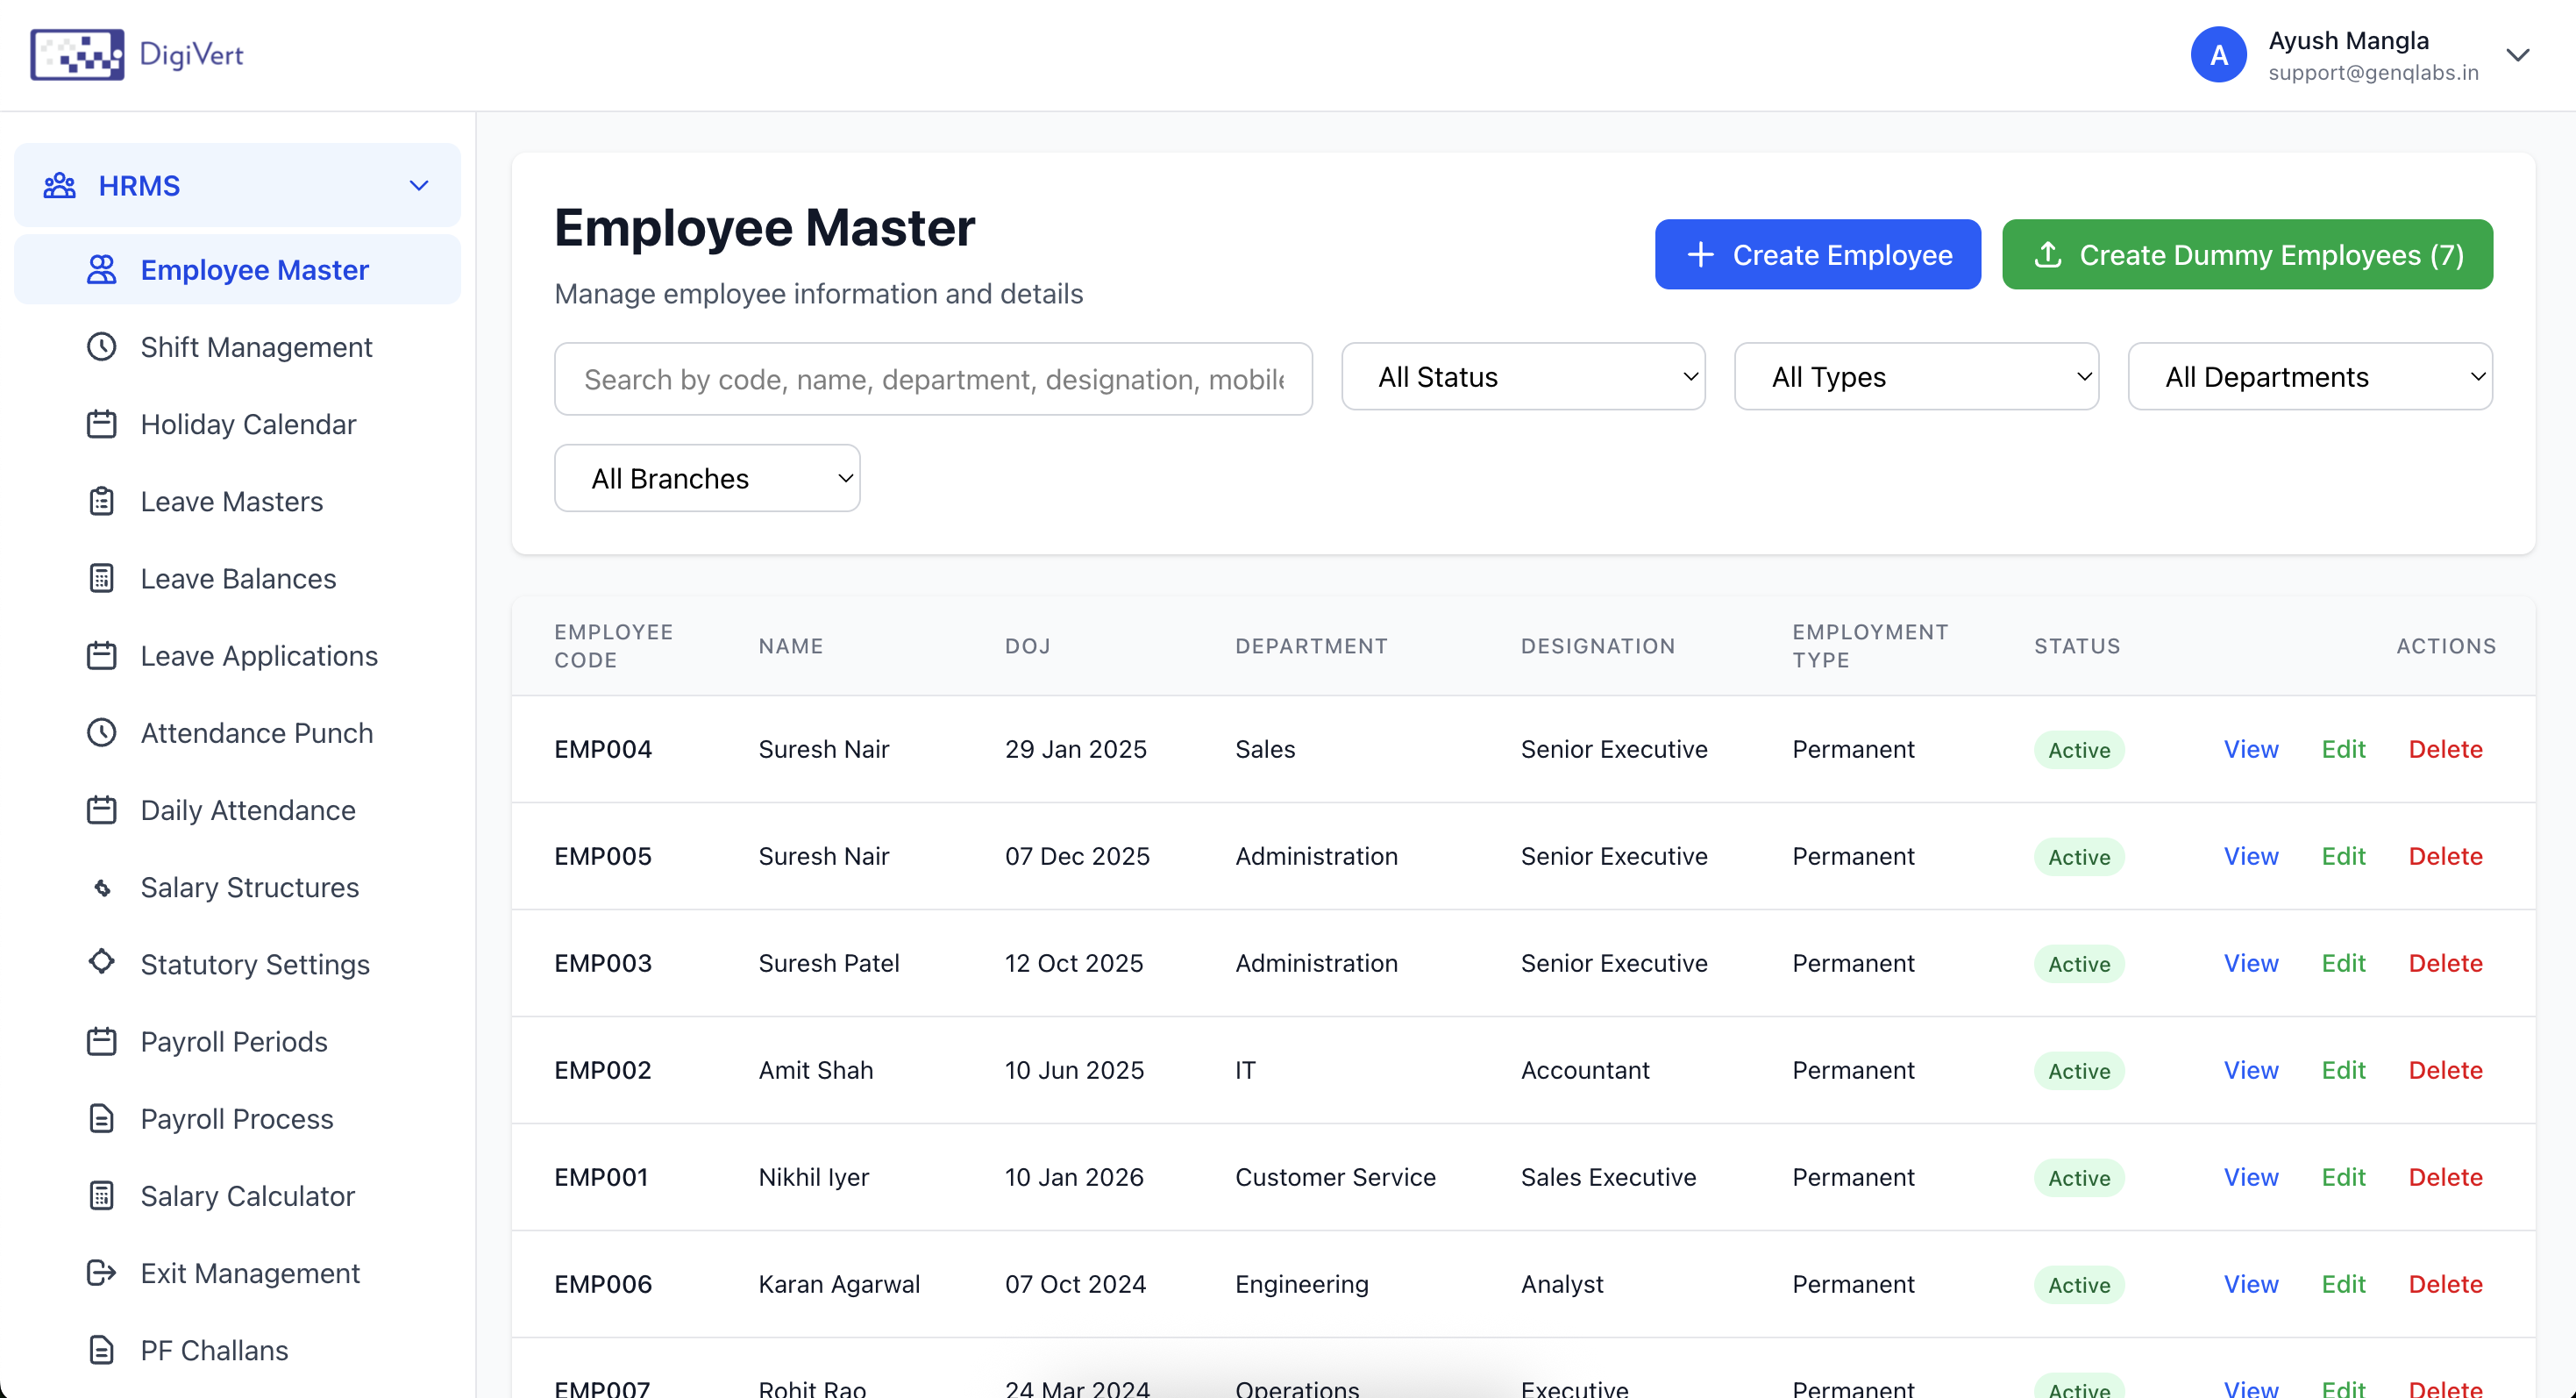The image size is (2576, 1398).
Task: Click the PF Challans document icon
Action: (101, 1350)
